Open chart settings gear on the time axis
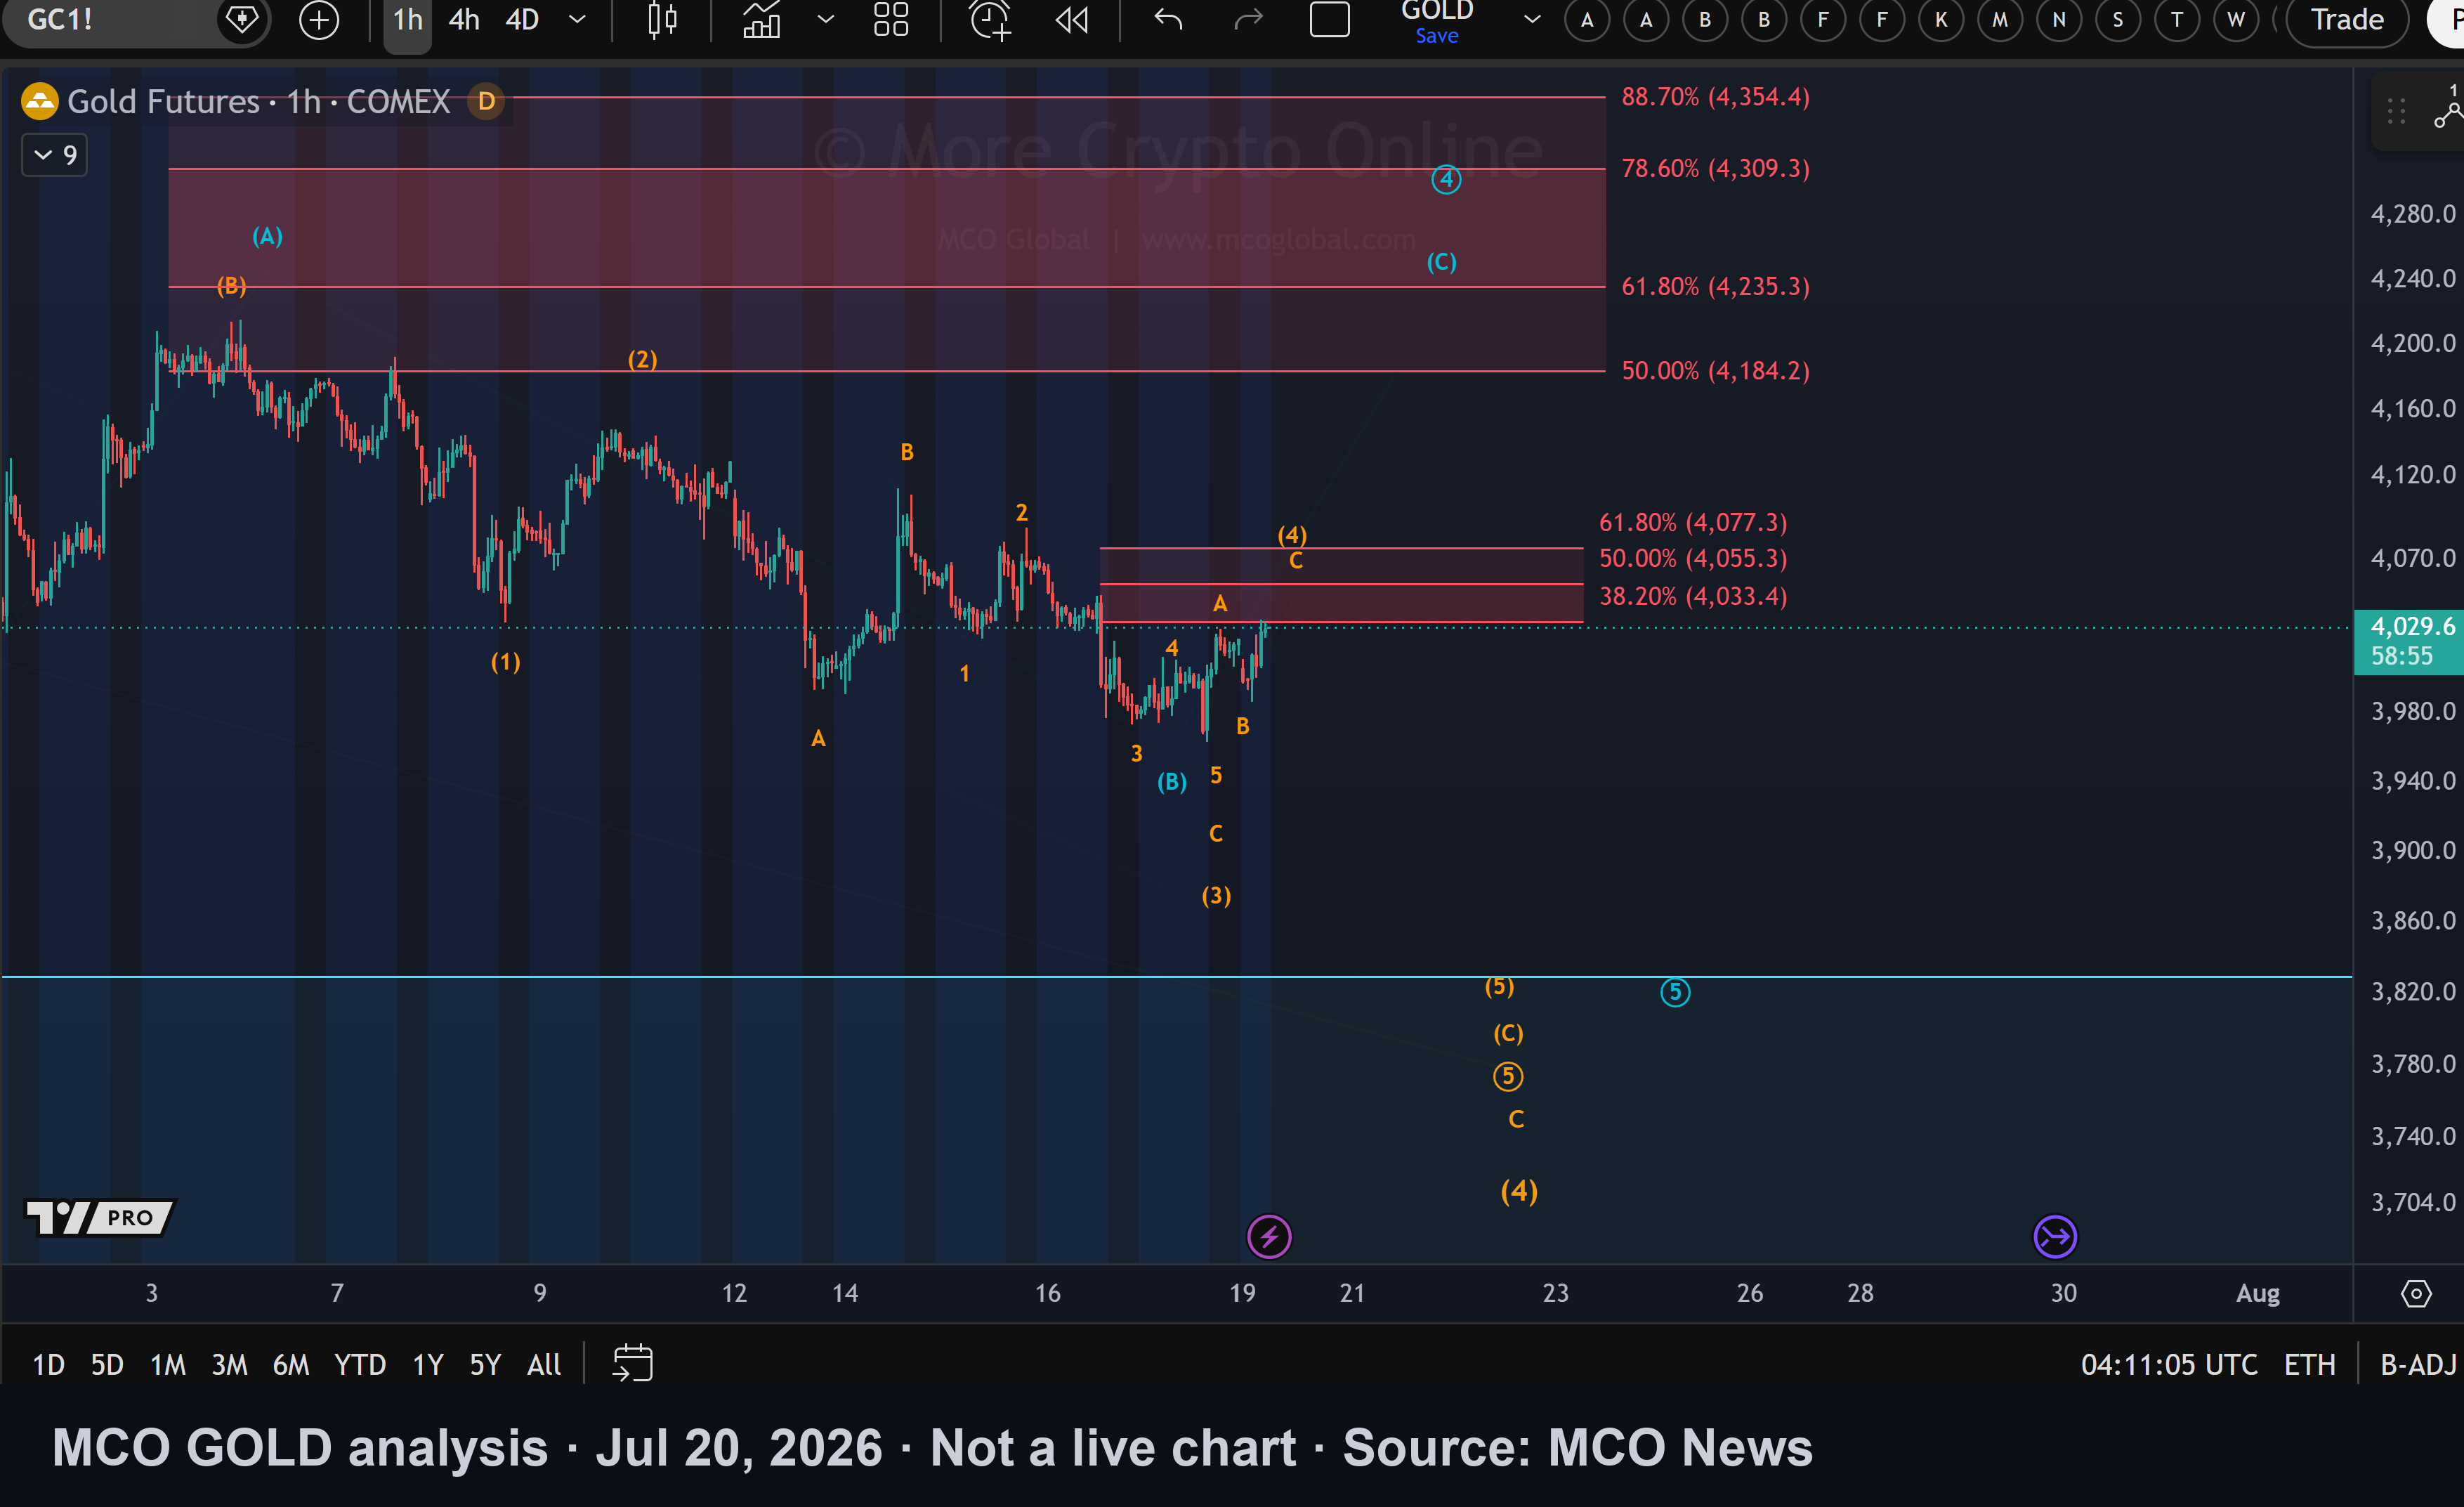Viewport: 2464px width, 1507px height. pos(2416,1293)
